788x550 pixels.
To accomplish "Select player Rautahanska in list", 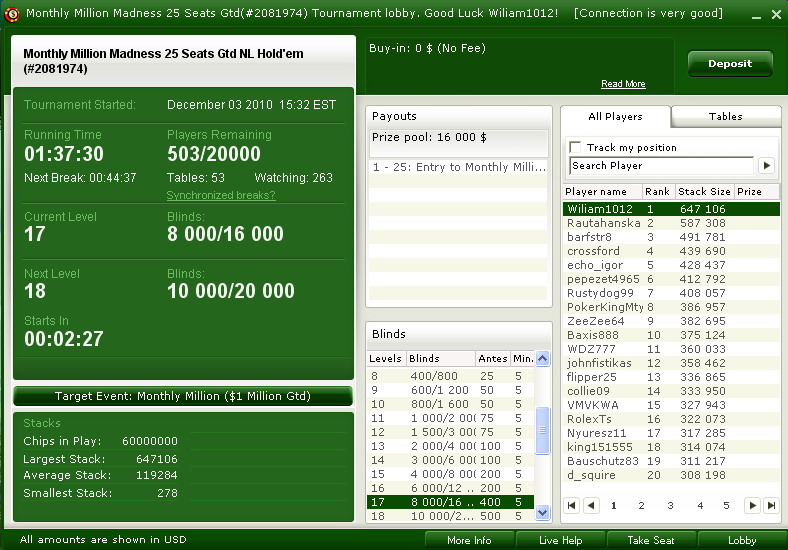I will 671,223.
